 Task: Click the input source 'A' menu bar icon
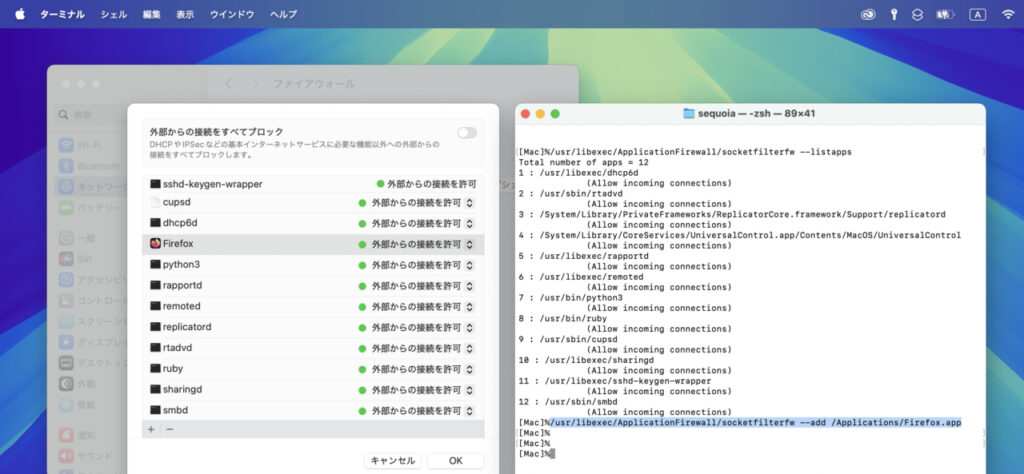point(977,14)
